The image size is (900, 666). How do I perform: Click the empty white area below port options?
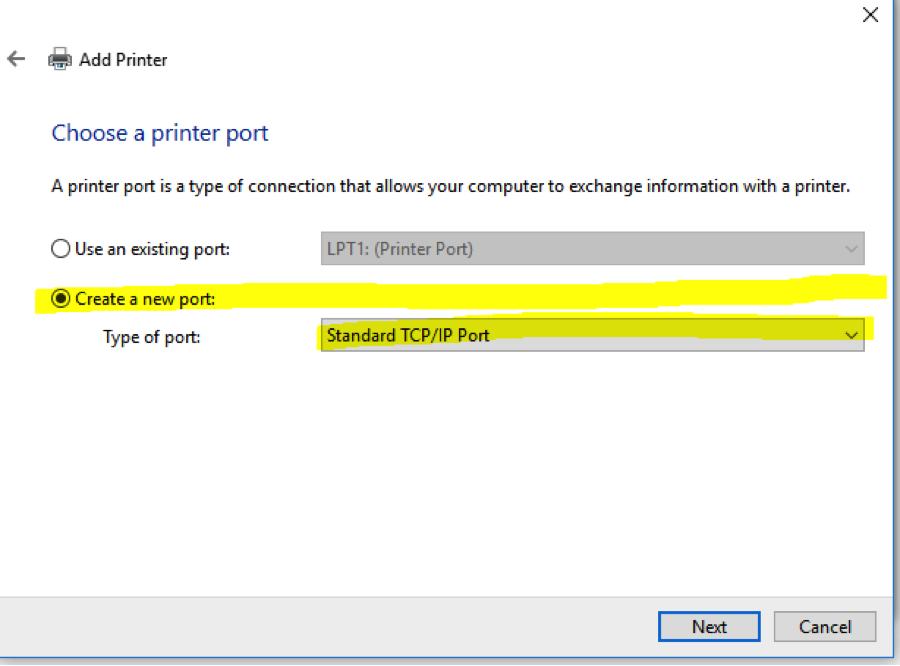click(x=450, y=470)
